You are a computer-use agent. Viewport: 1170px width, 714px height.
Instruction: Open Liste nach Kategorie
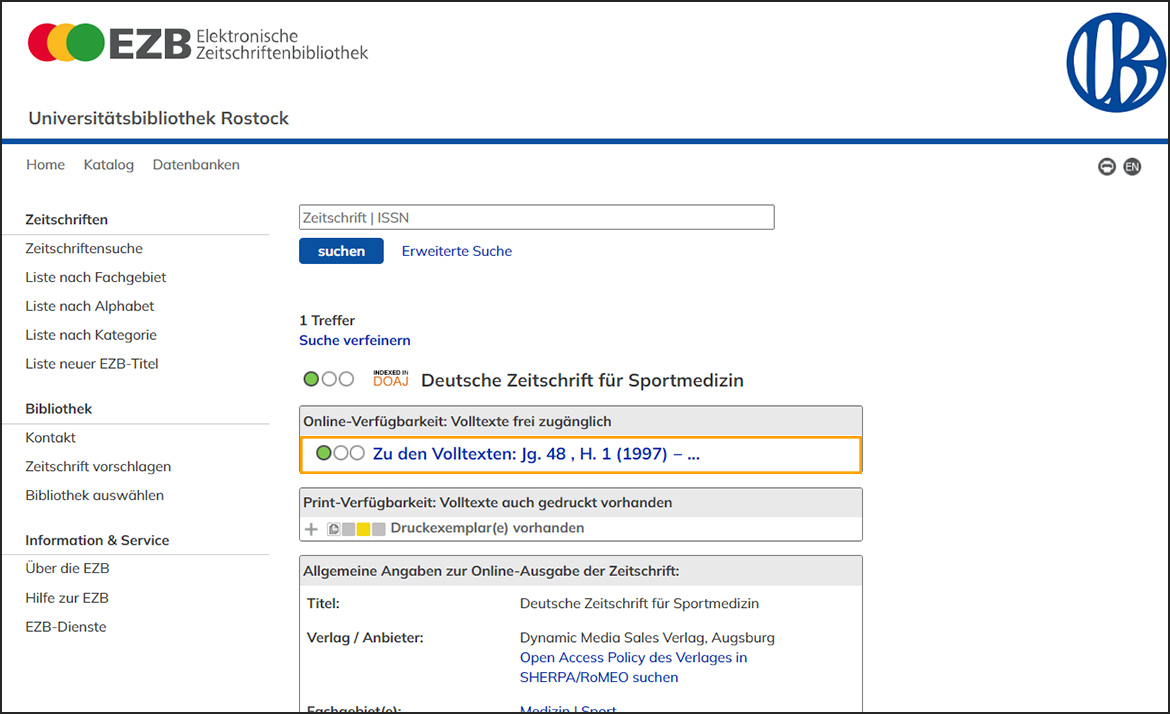pos(91,335)
